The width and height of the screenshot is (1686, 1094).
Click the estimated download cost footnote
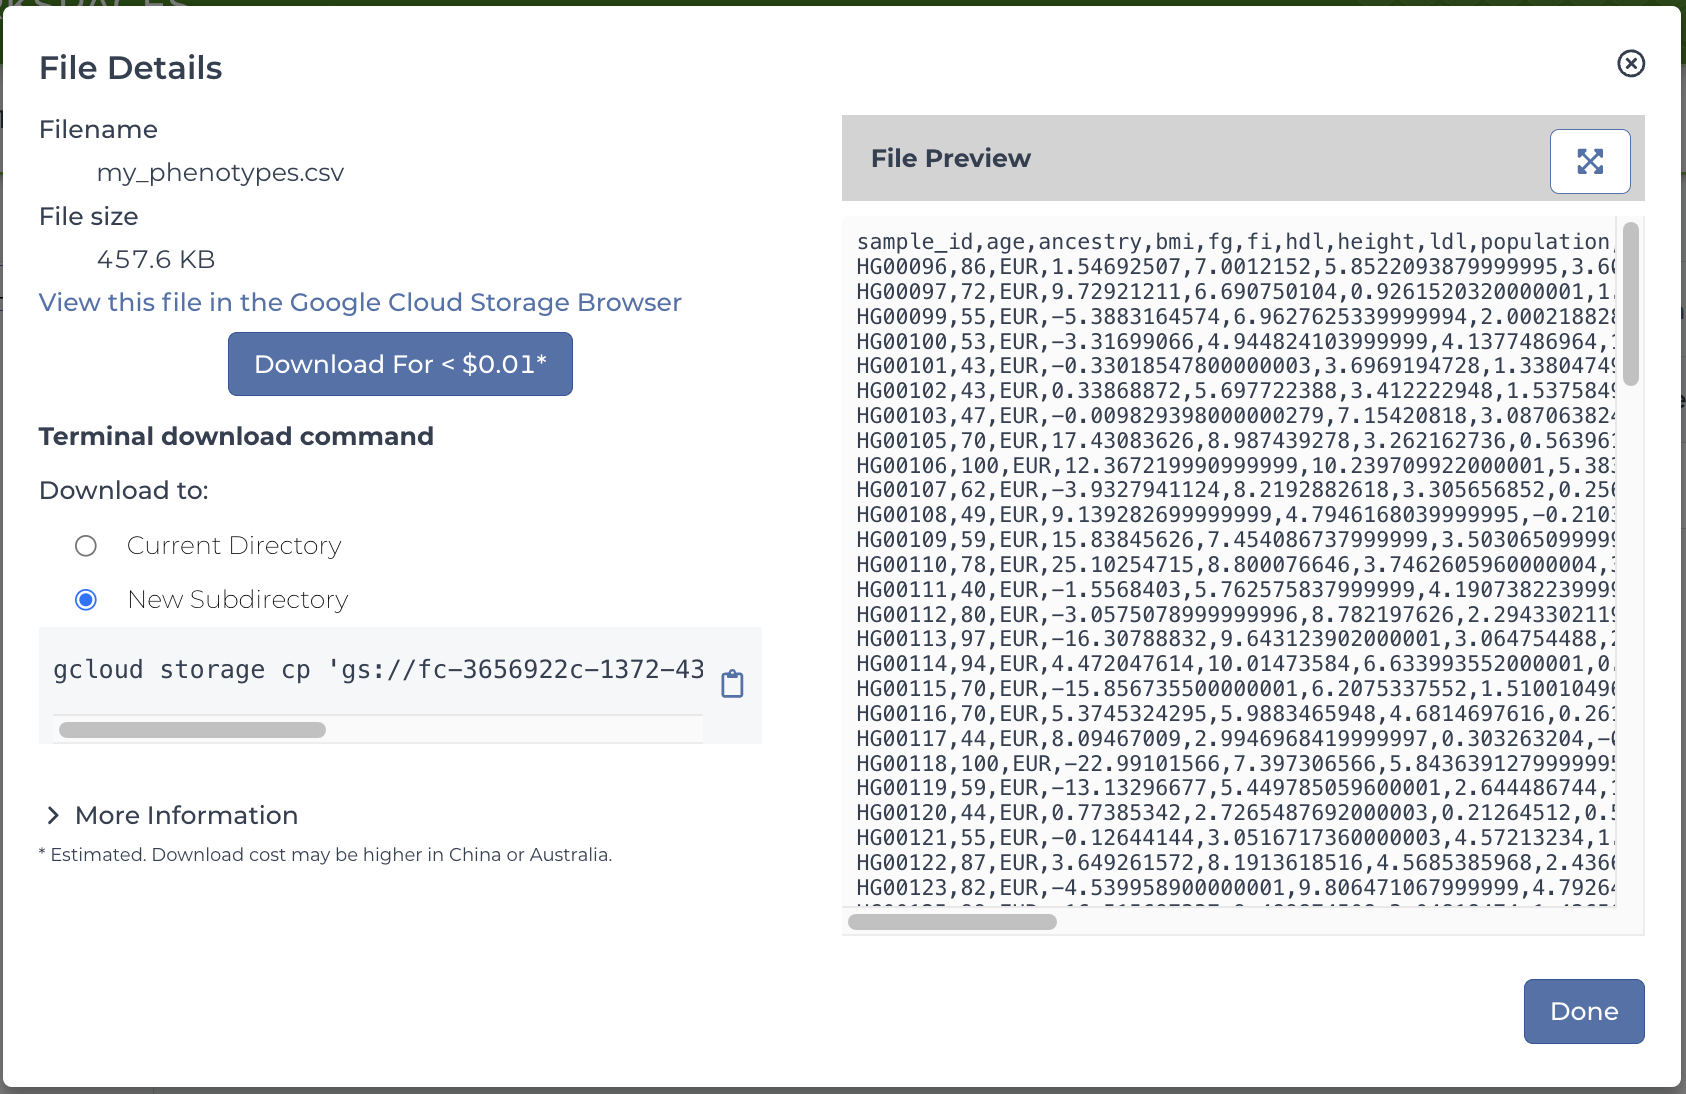pos(325,855)
